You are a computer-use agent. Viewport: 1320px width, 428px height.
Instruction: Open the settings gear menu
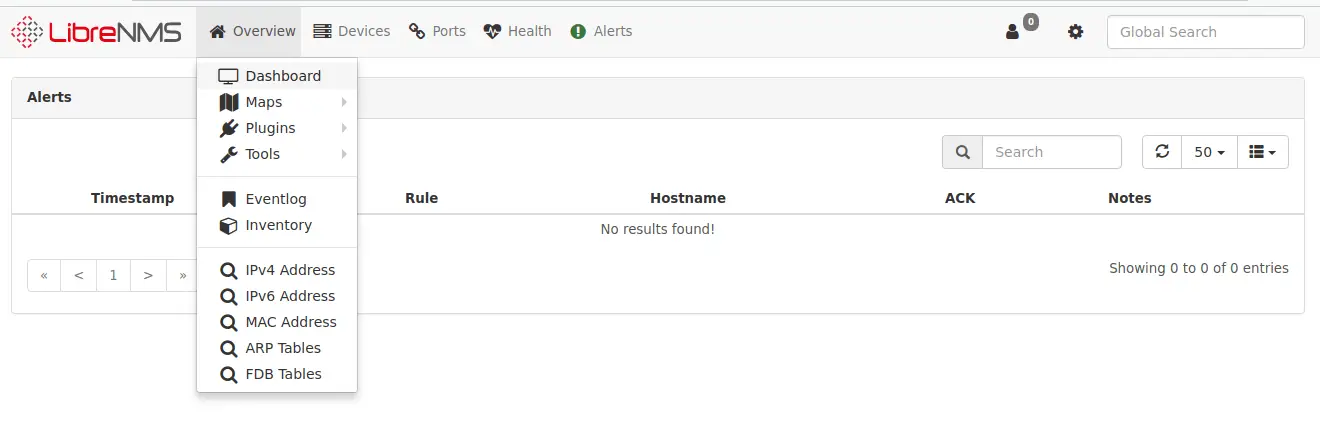[x=1075, y=32]
